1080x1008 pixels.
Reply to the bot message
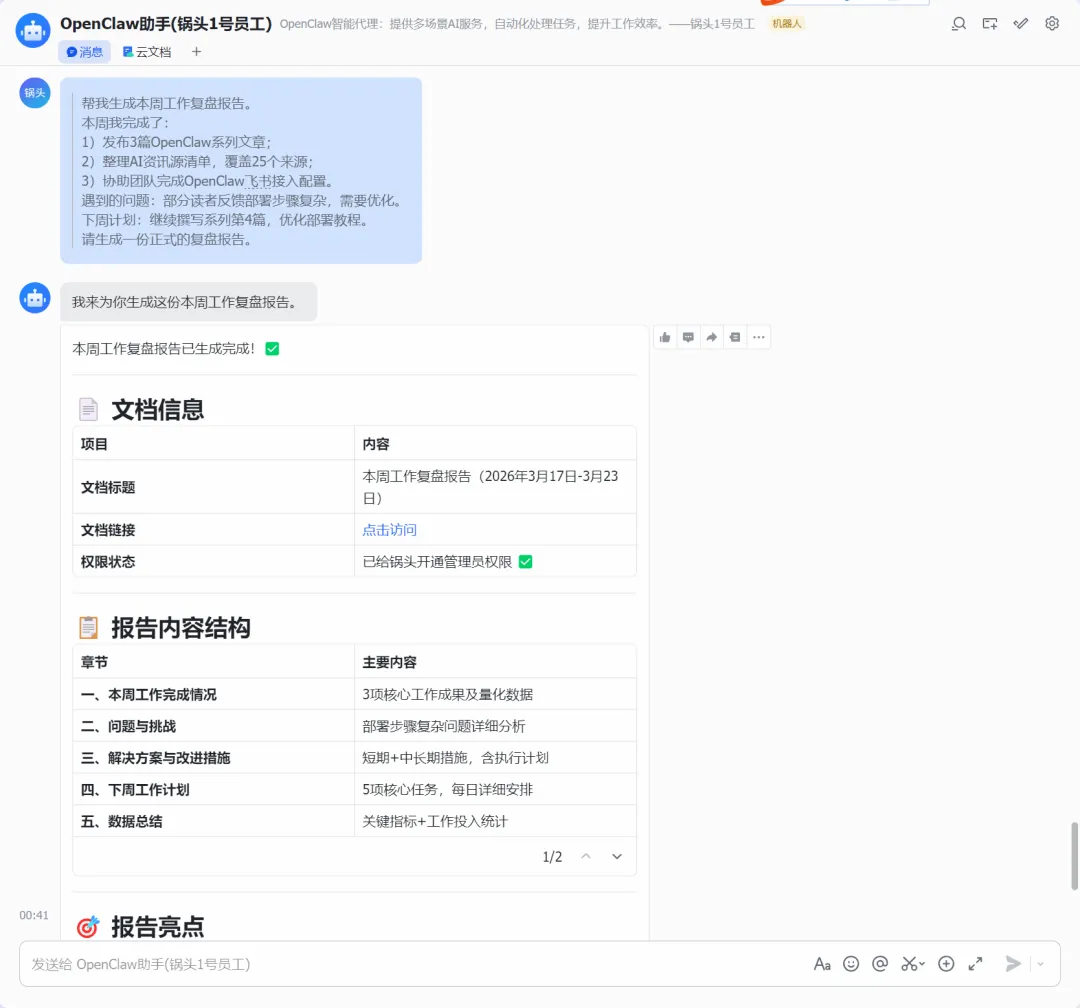pyautogui.click(x=688, y=337)
